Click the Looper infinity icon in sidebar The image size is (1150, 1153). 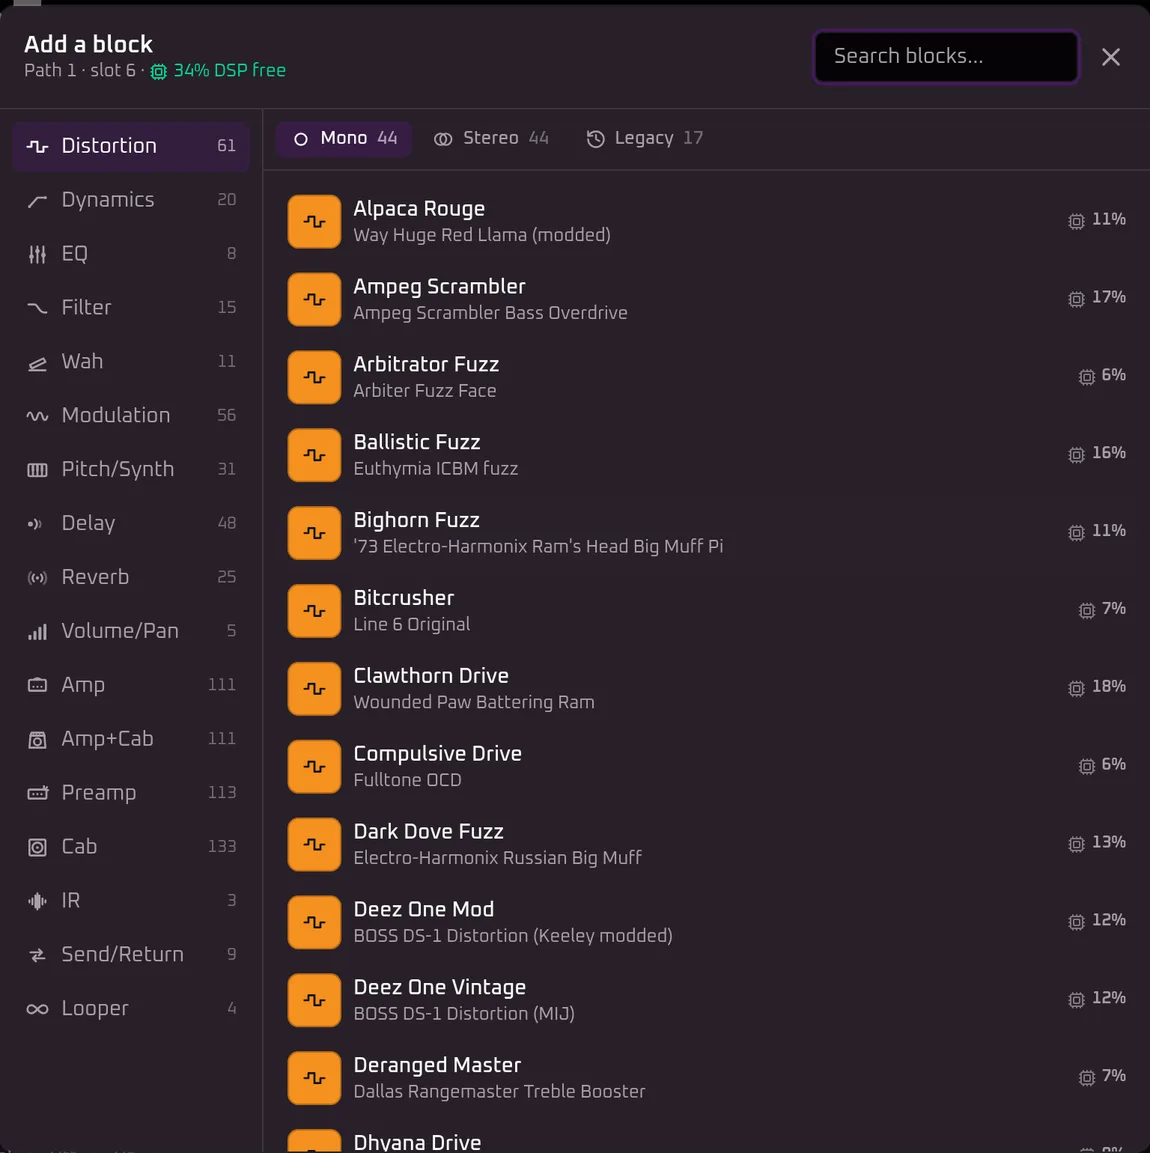pos(37,1009)
